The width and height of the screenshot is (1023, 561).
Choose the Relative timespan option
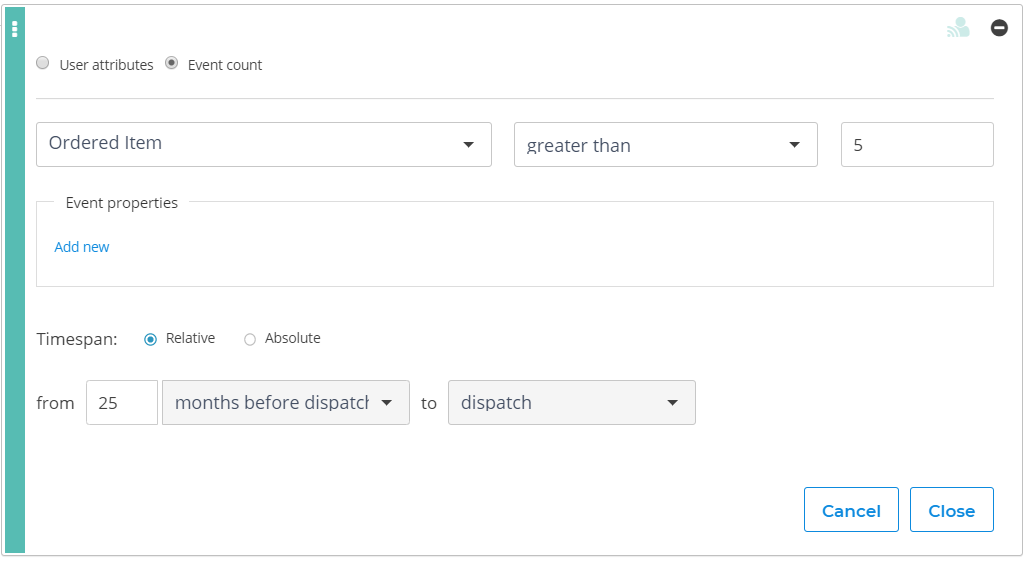click(x=151, y=339)
